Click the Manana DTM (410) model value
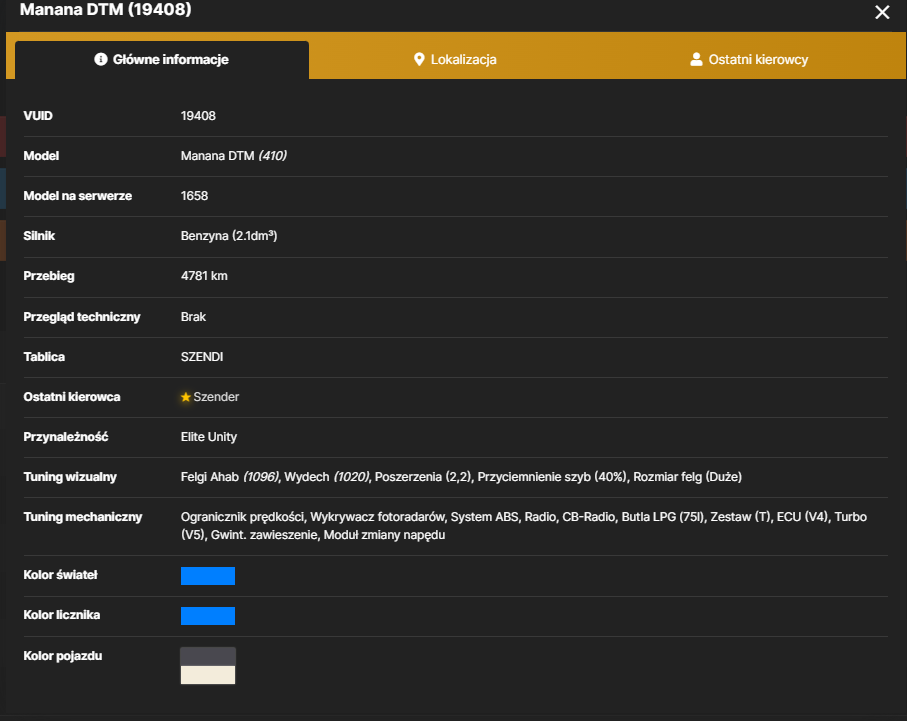Viewport: 907px width, 721px height. pos(234,156)
